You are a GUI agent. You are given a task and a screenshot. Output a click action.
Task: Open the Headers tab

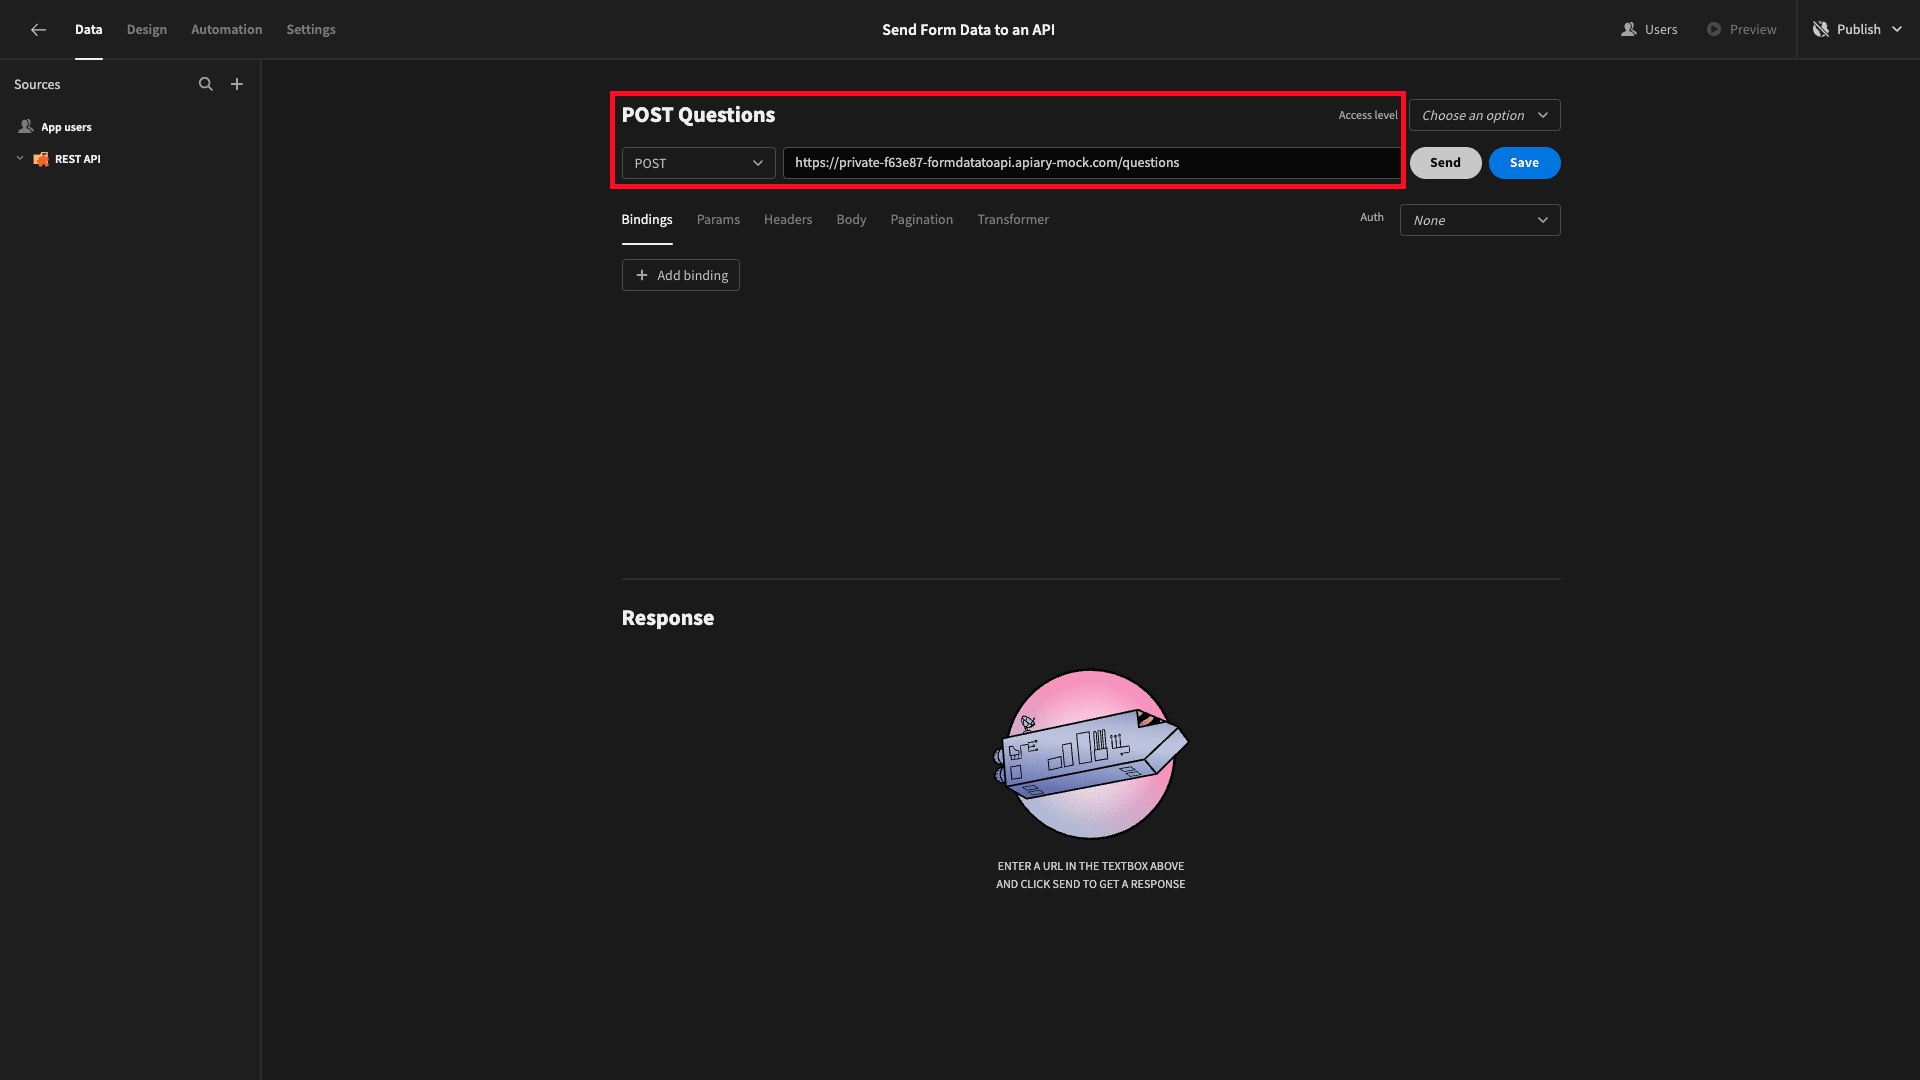click(788, 220)
